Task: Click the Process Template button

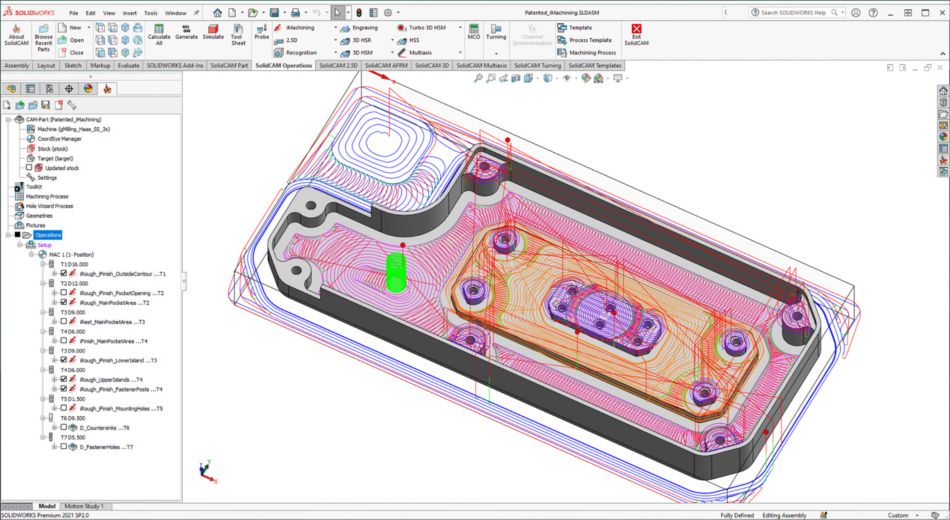Action: [x=585, y=41]
